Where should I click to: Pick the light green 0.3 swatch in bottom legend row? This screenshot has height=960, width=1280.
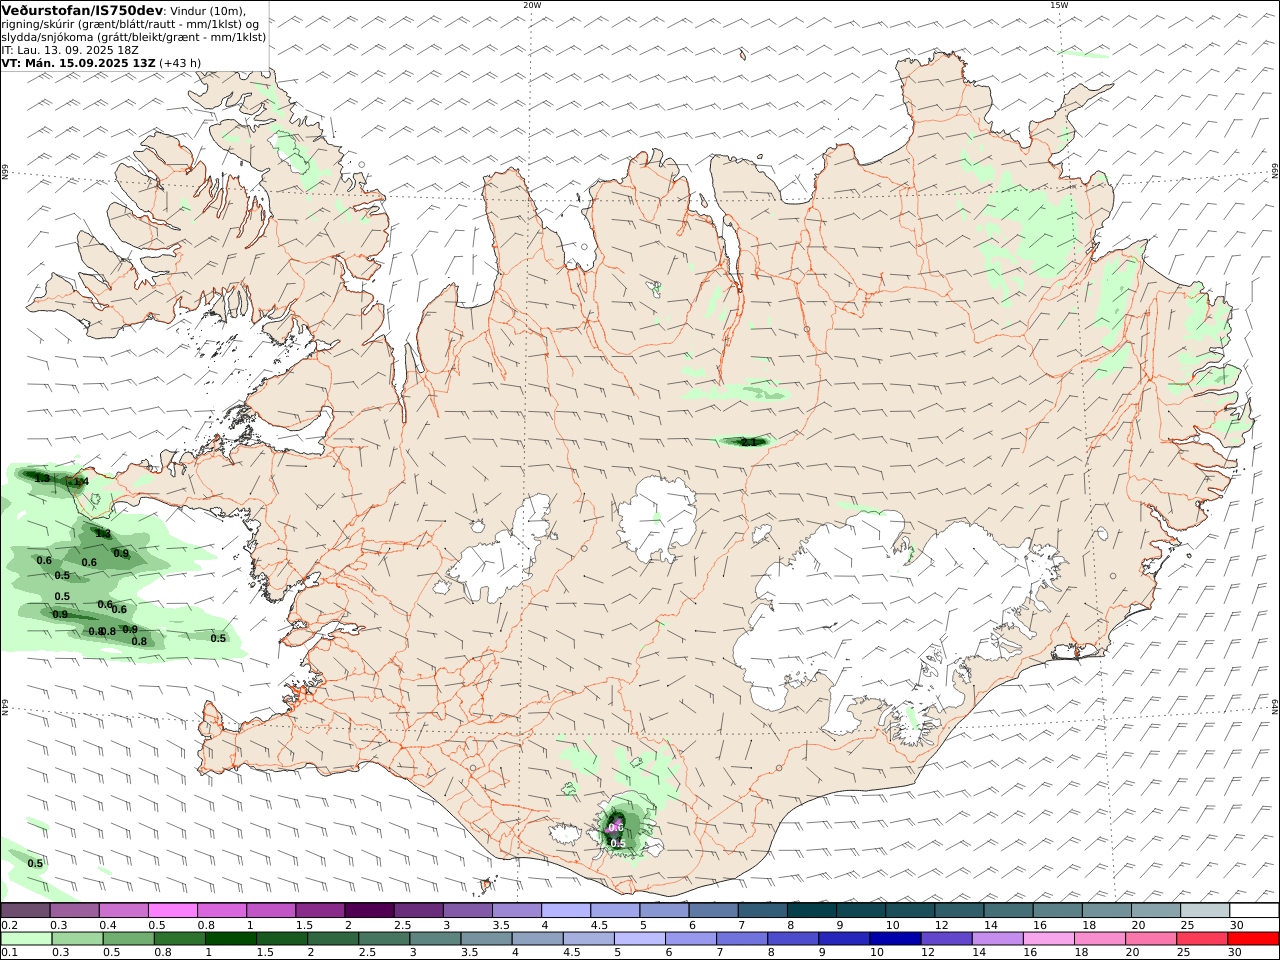coord(77,939)
